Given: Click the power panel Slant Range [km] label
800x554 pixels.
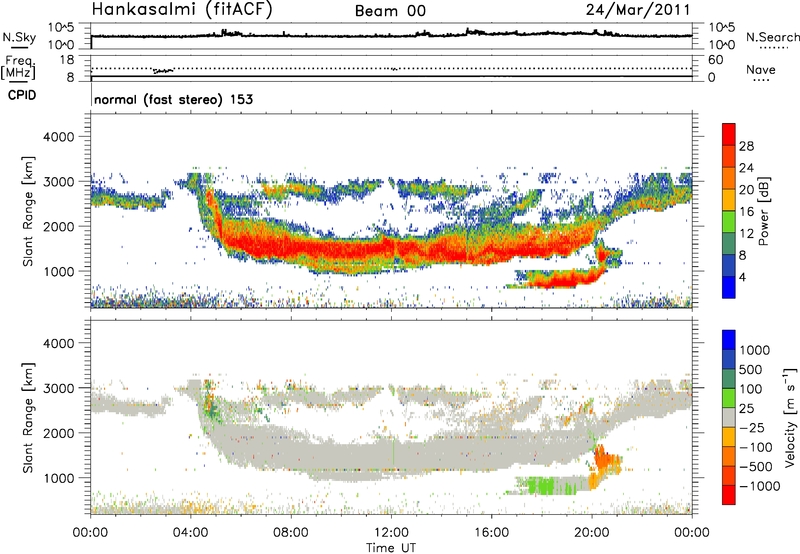Looking at the screenshot, I should pyautogui.click(x=28, y=211).
